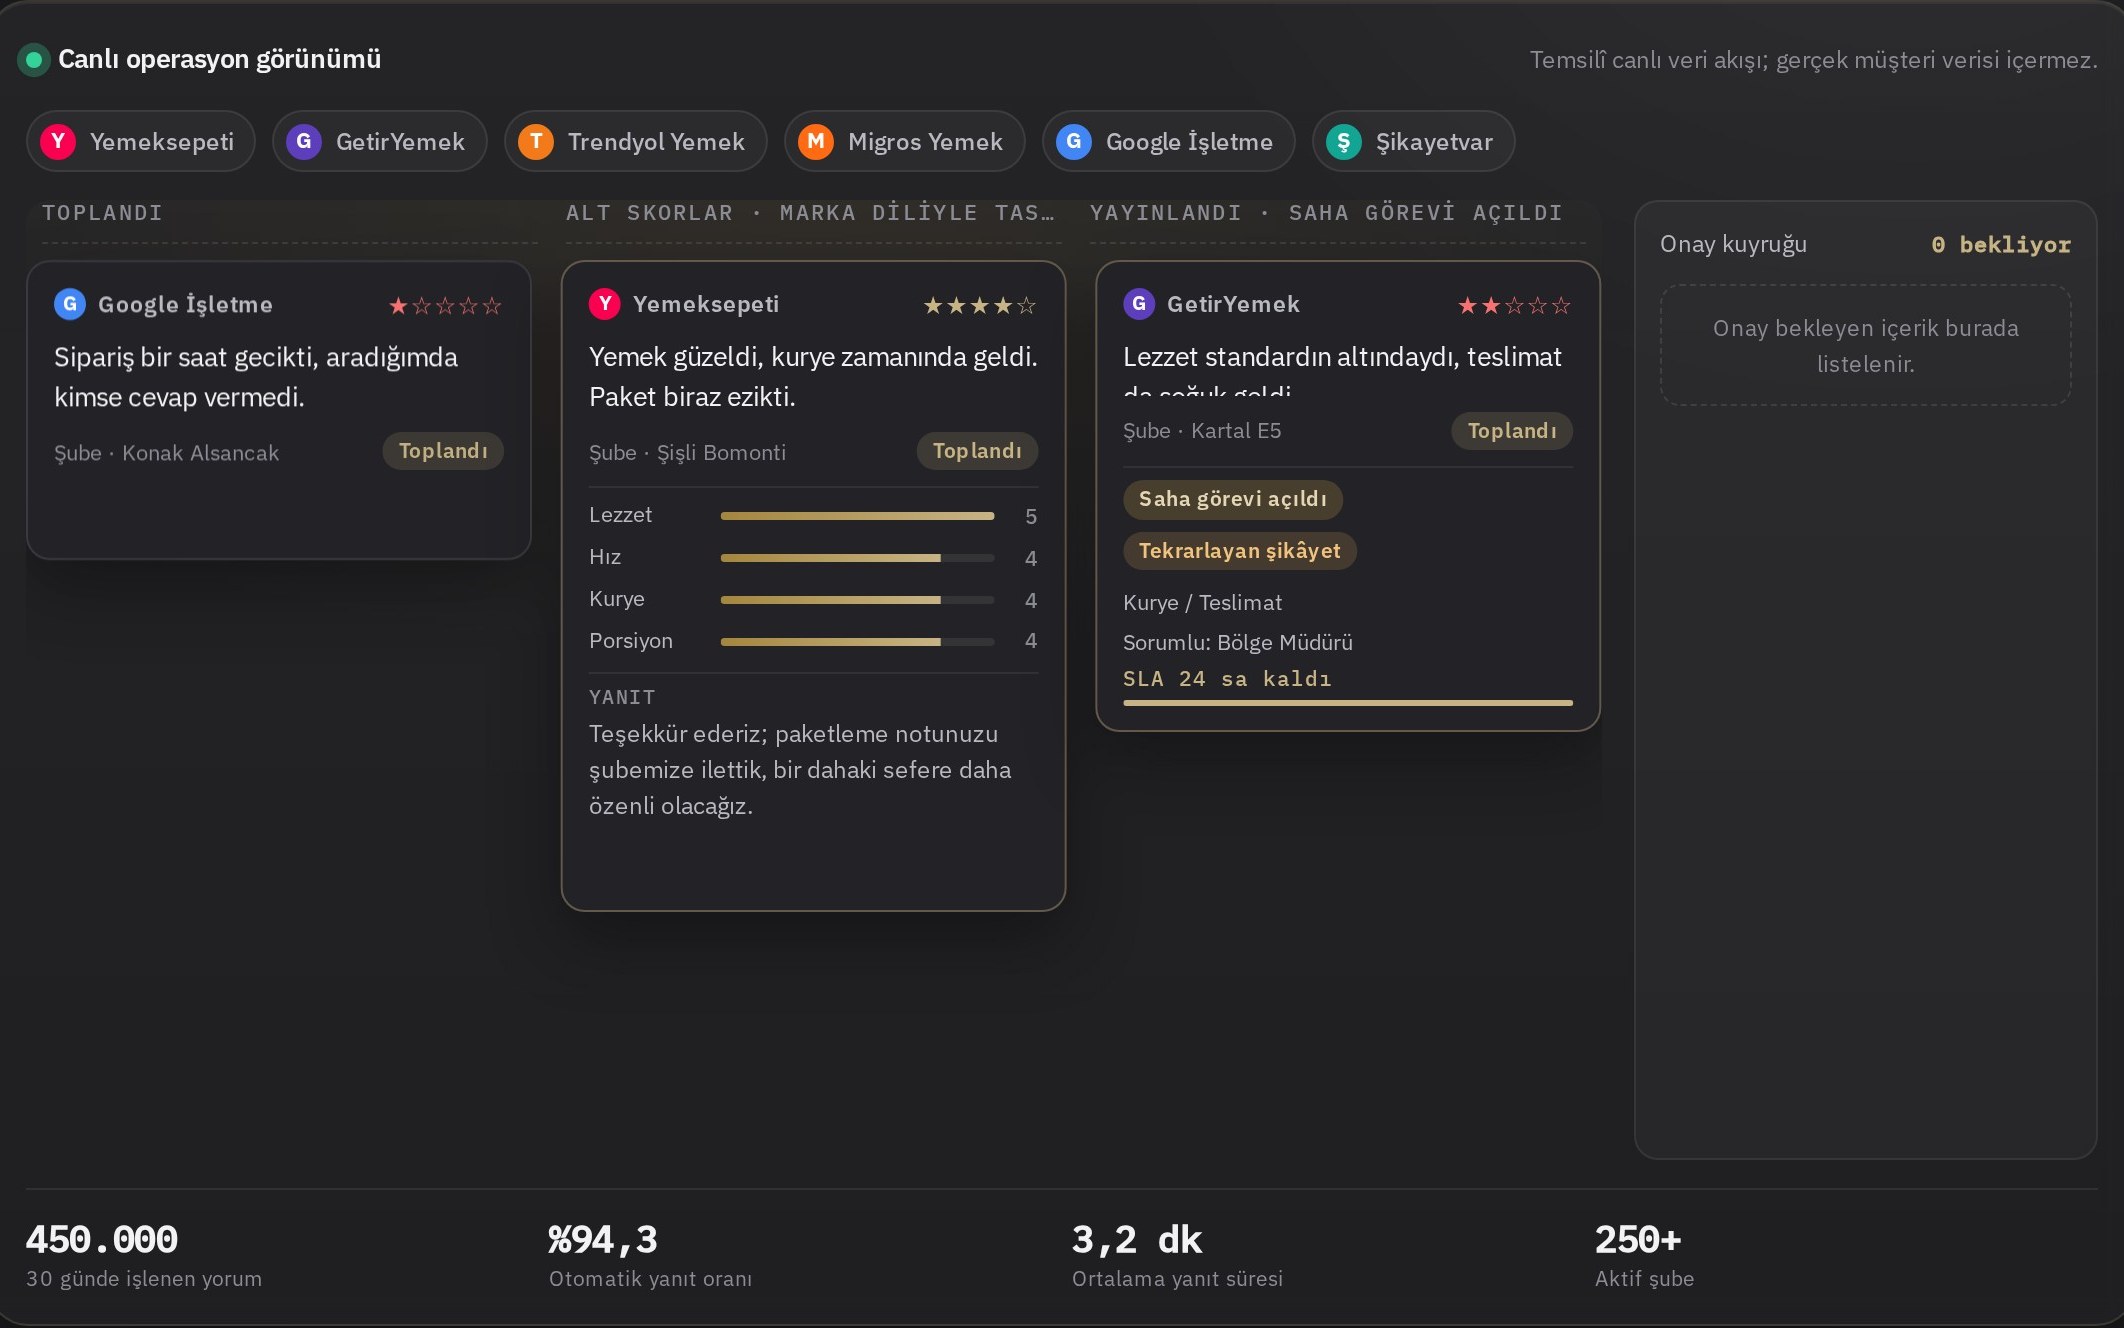
Task: Select the Yemeksepeti platform chip label
Action: tap(162, 142)
